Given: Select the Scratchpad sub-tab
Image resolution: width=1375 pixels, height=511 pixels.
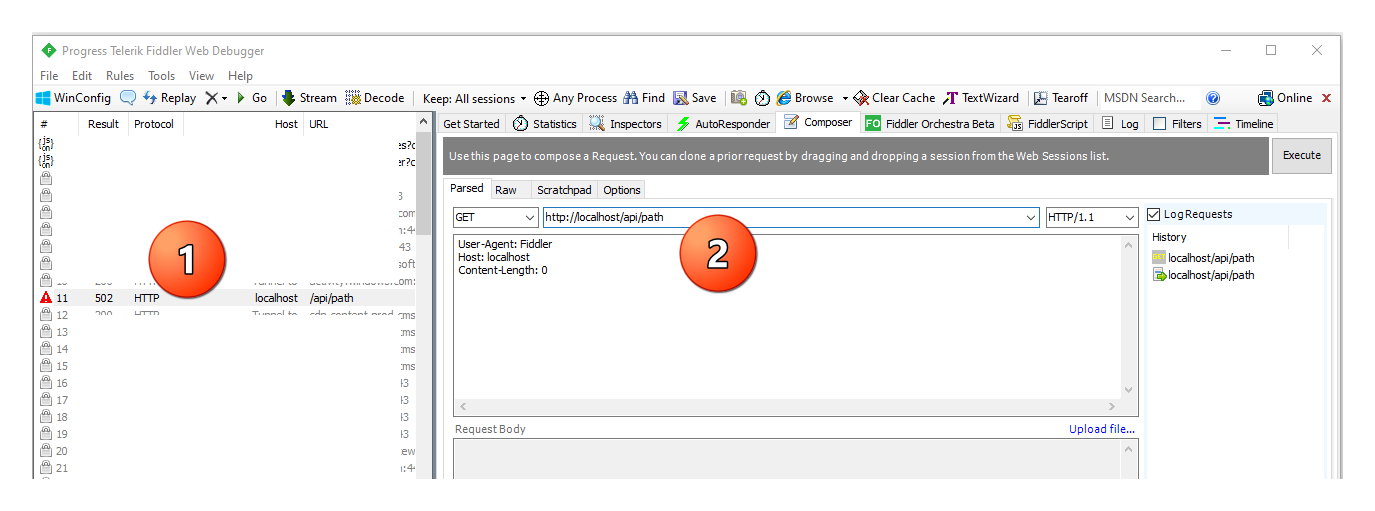Looking at the screenshot, I should coord(564,190).
